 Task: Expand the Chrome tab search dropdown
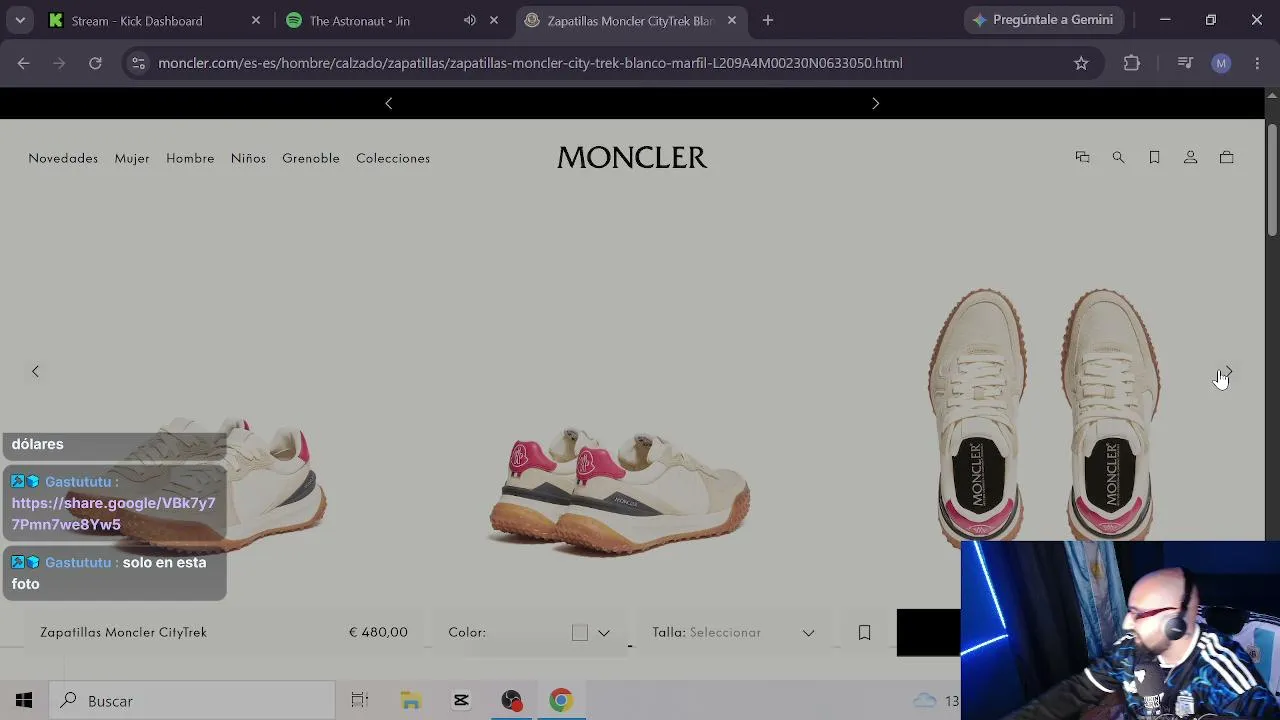click(x=20, y=20)
